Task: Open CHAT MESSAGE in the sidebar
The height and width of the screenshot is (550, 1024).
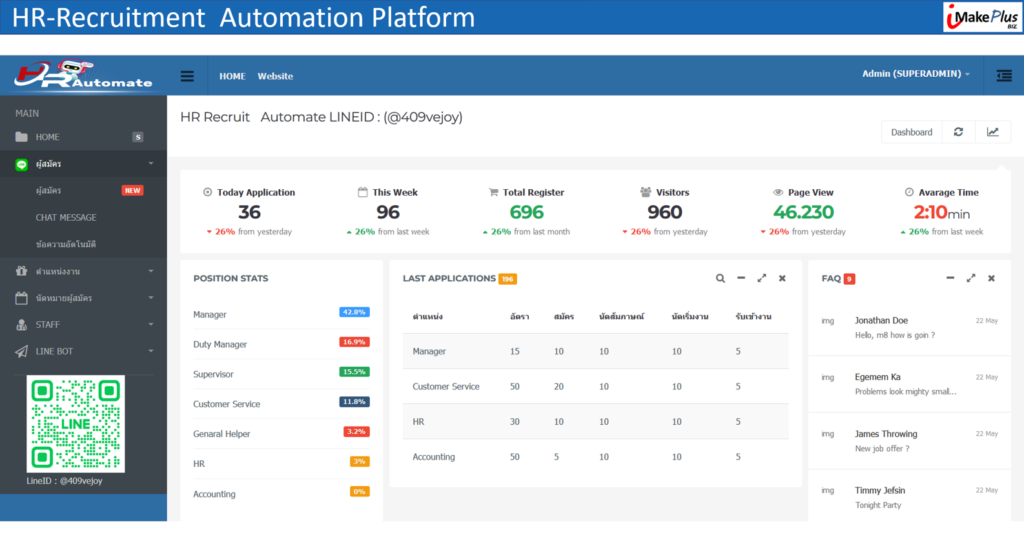Action: point(66,218)
